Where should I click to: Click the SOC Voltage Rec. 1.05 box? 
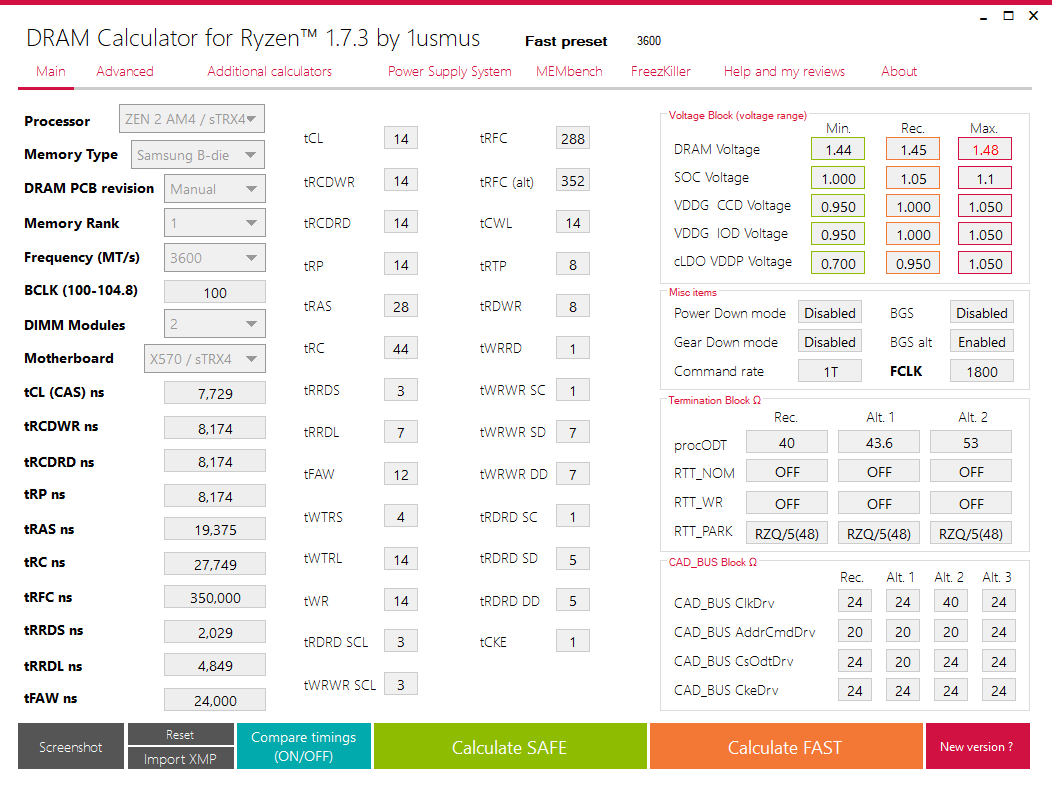[x=913, y=178]
